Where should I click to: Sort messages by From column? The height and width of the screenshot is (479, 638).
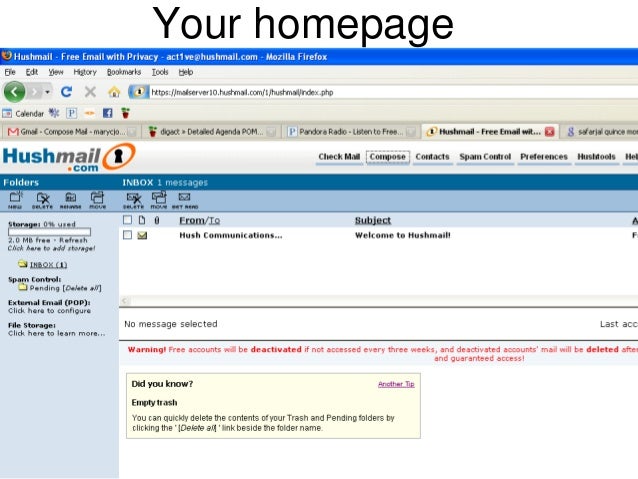click(x=192, y=220)
